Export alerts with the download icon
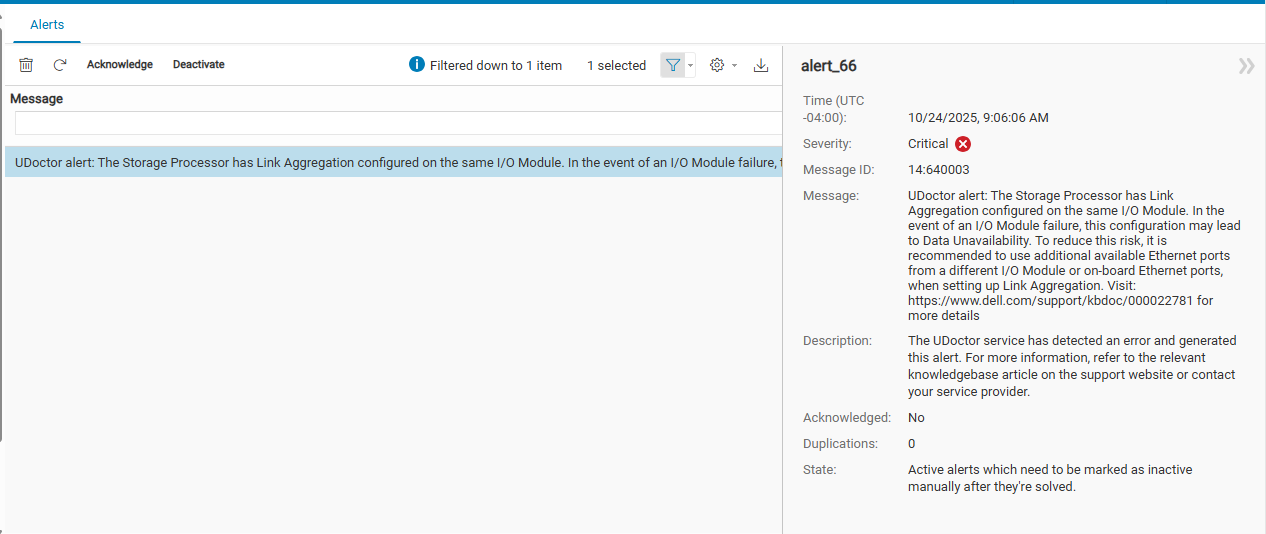1266x534 pixels. pyautogui.click(x=761, y=65)
